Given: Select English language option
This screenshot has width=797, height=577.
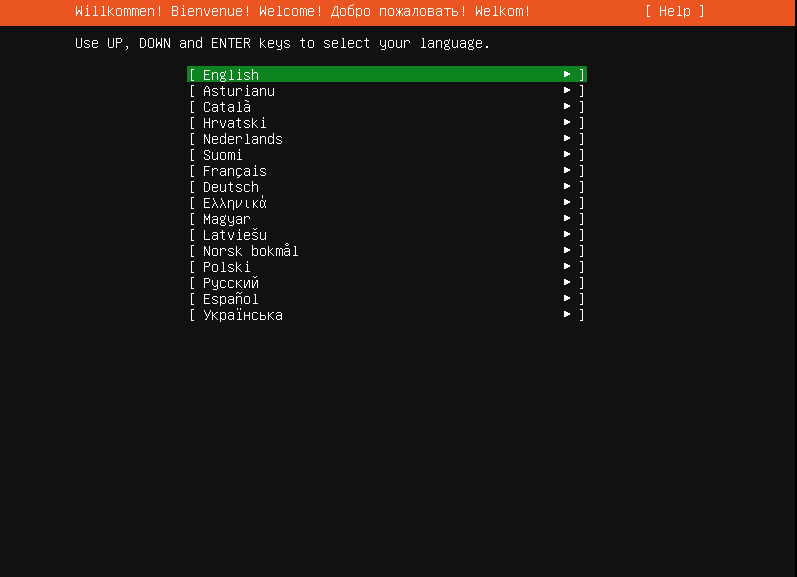Looking at the screenshot, I should (x=387, y=74).
